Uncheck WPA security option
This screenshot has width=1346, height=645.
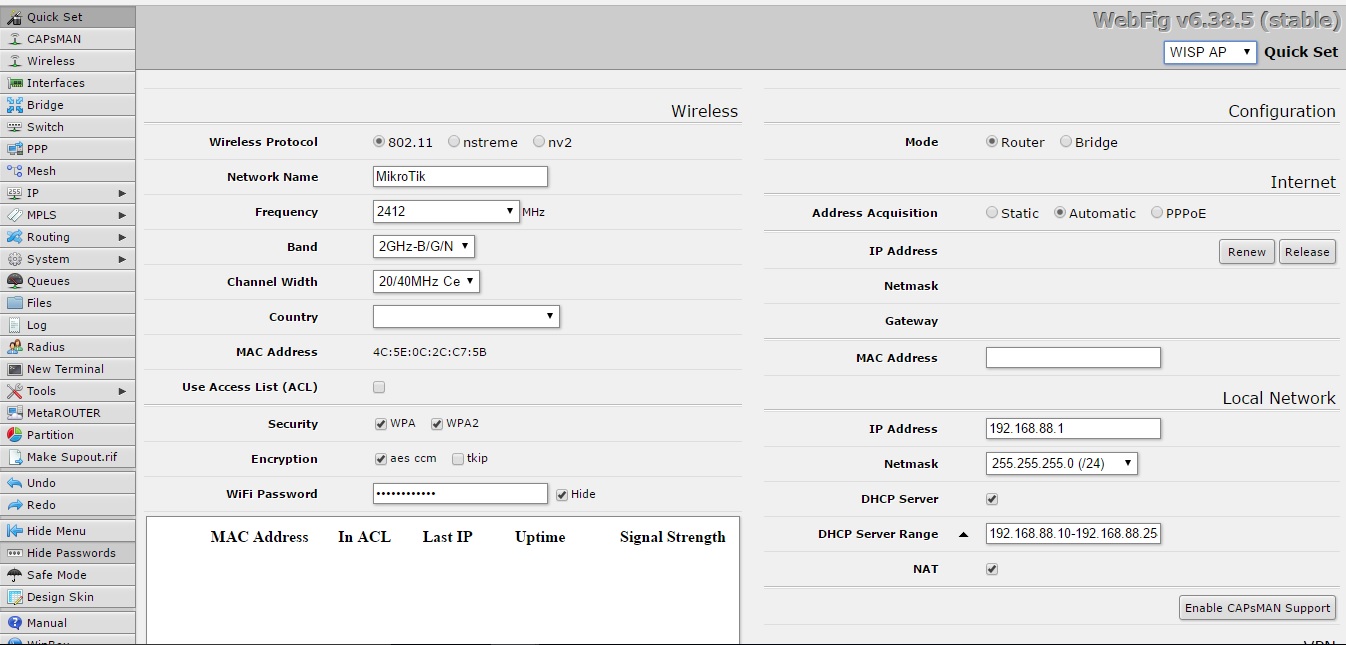(380, 422)
